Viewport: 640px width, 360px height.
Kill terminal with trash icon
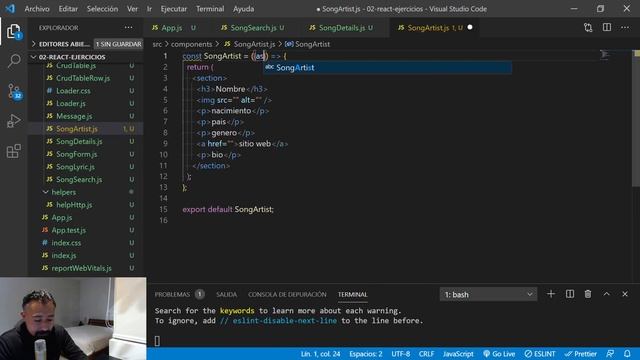(588, 294)
